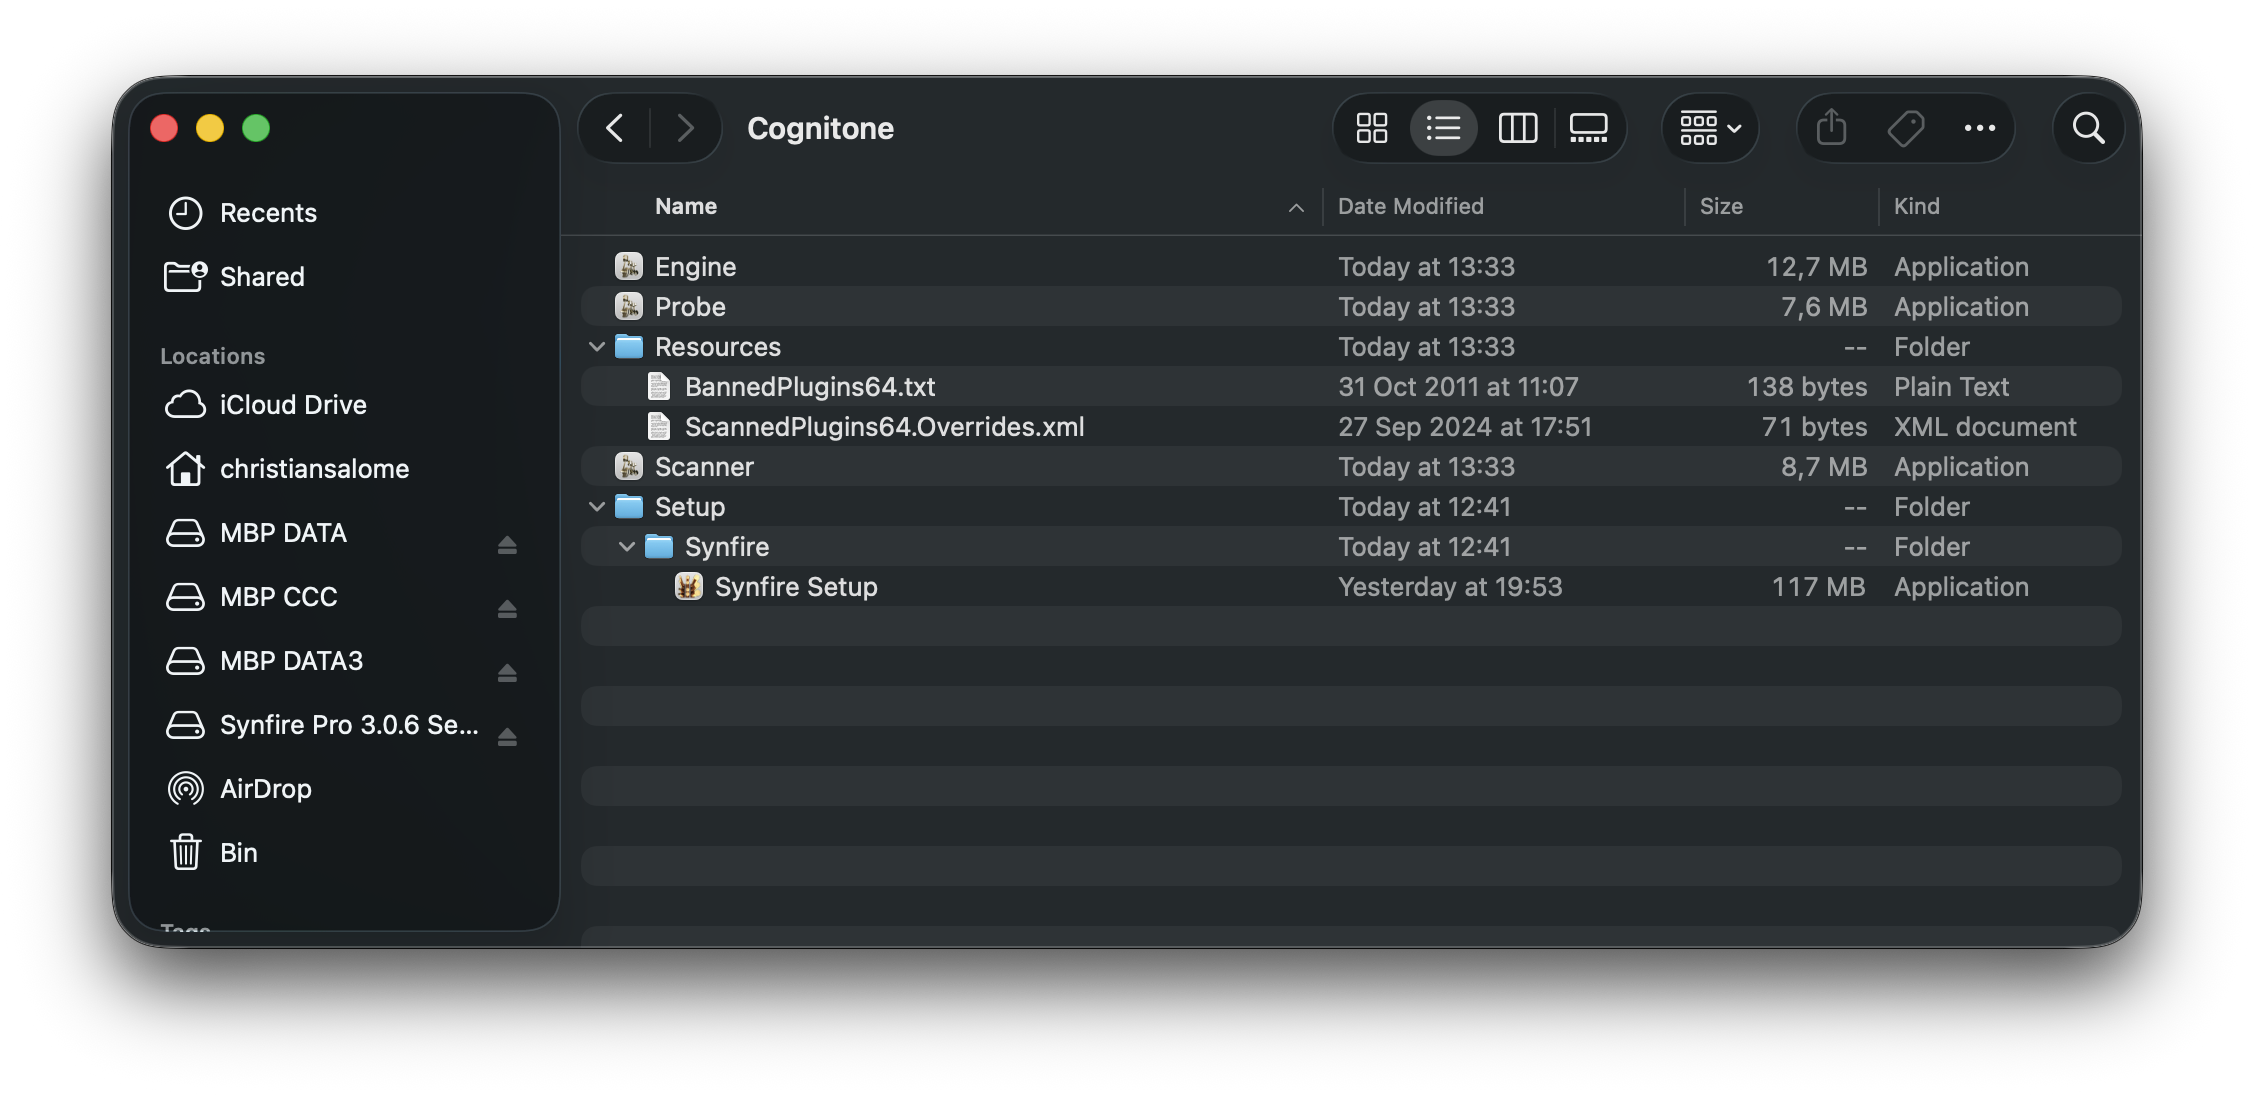Click the Tags toolbar icon

pyautogui.click(x=1905, y=128)
